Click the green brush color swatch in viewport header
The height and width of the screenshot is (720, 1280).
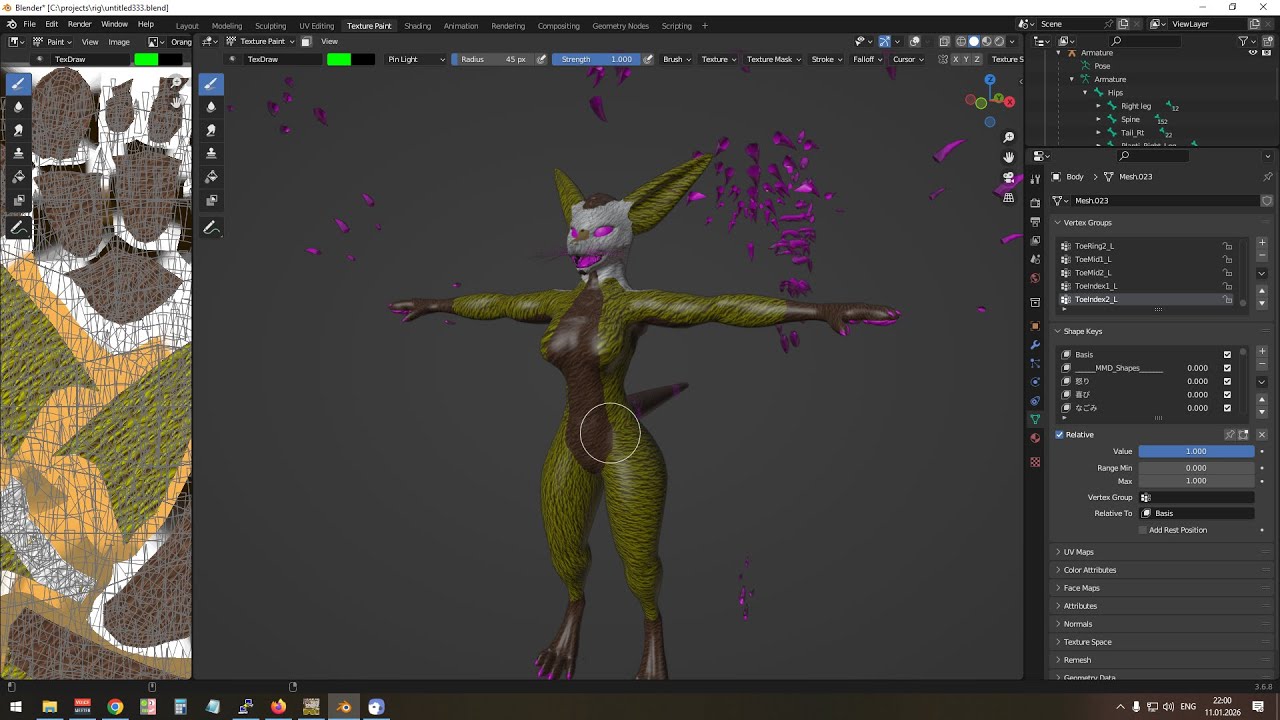pyautogui.click(x=339, y=59)
